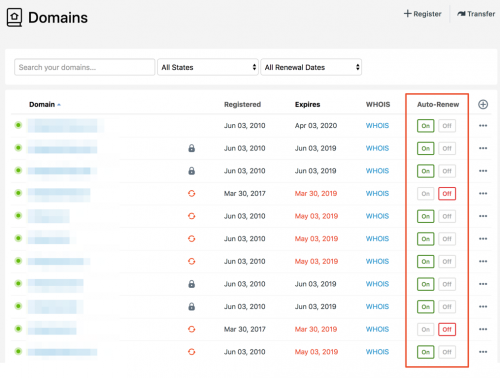500x378 pixels.
Task: Open more options for Apr 03, 2020 domain
Action: click(483, 126)
